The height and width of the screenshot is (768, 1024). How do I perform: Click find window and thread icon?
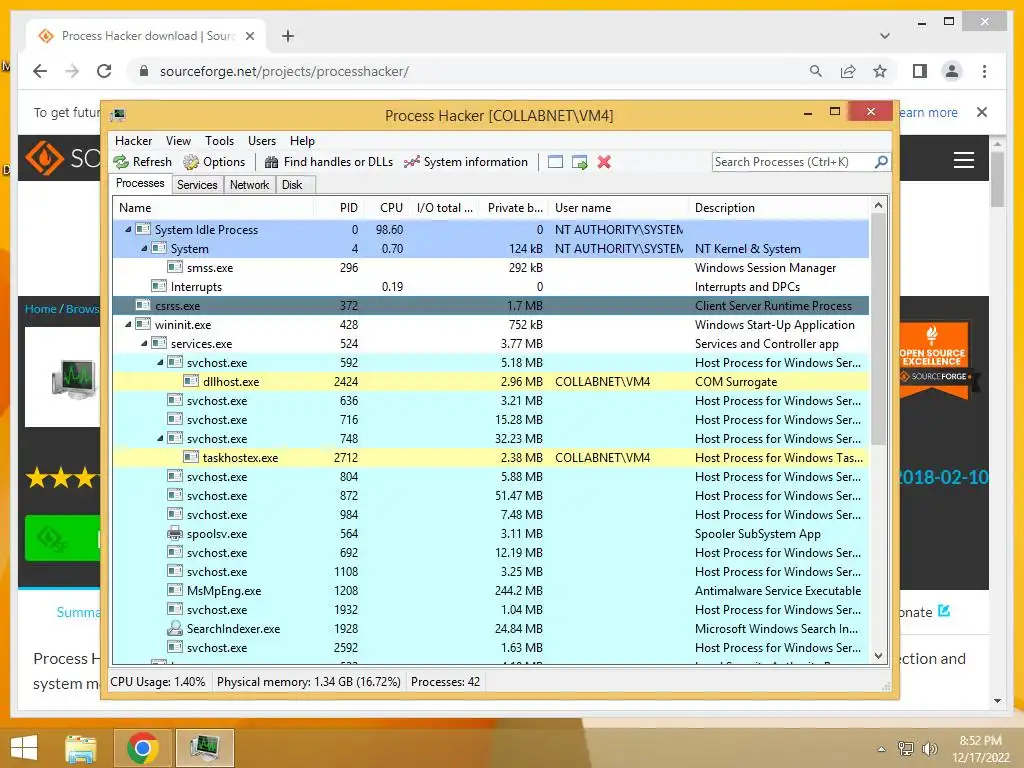click(579, 162)
